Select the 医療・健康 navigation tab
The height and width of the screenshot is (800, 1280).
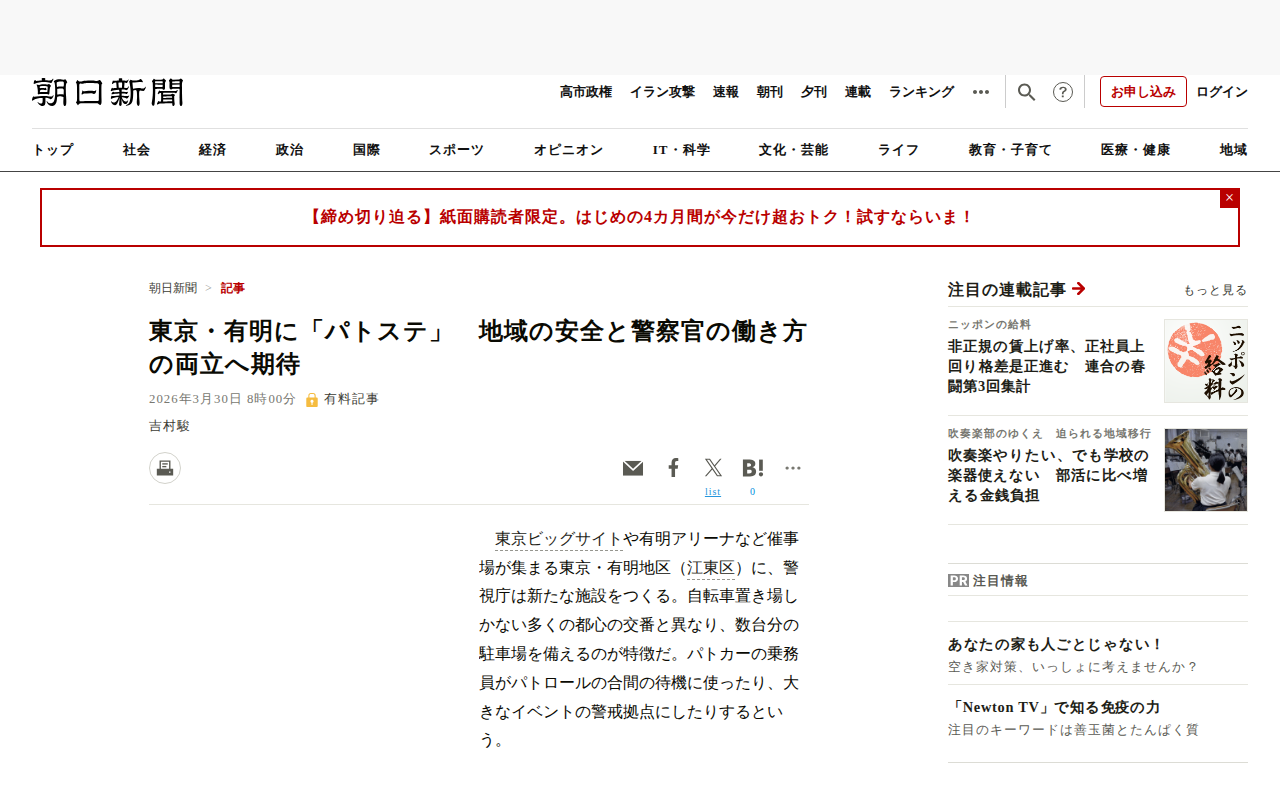[x=1135, y=150]
